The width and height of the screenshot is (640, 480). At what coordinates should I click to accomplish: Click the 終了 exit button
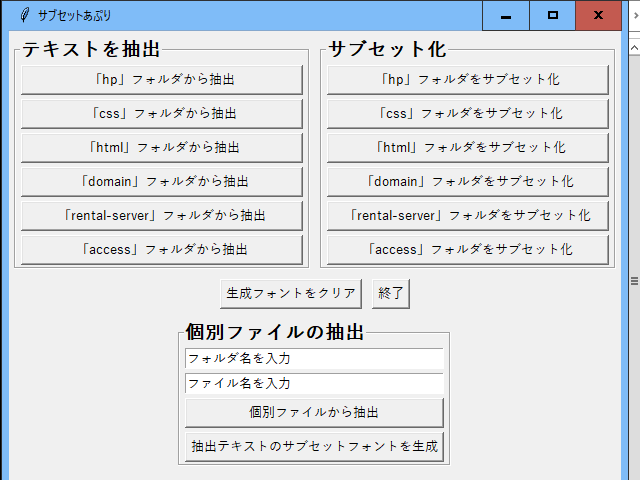coord(391,293)
